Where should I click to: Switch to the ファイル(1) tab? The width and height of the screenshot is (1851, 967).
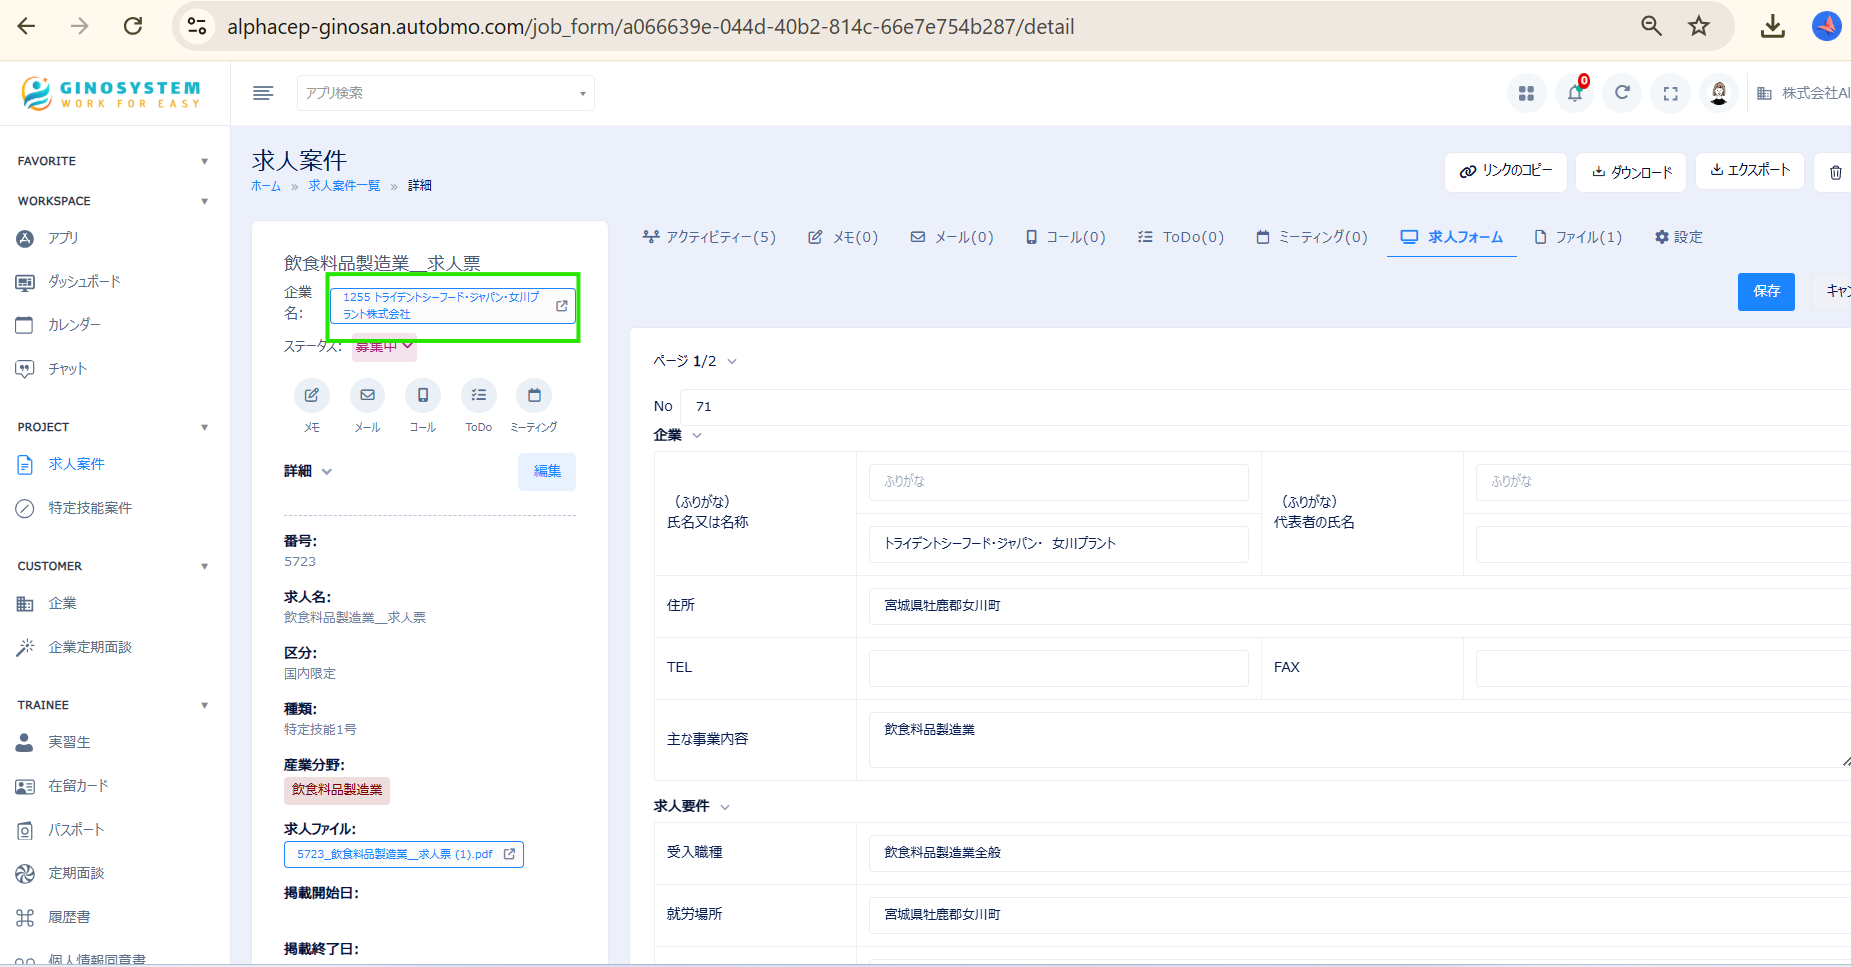click(1578, 237)
